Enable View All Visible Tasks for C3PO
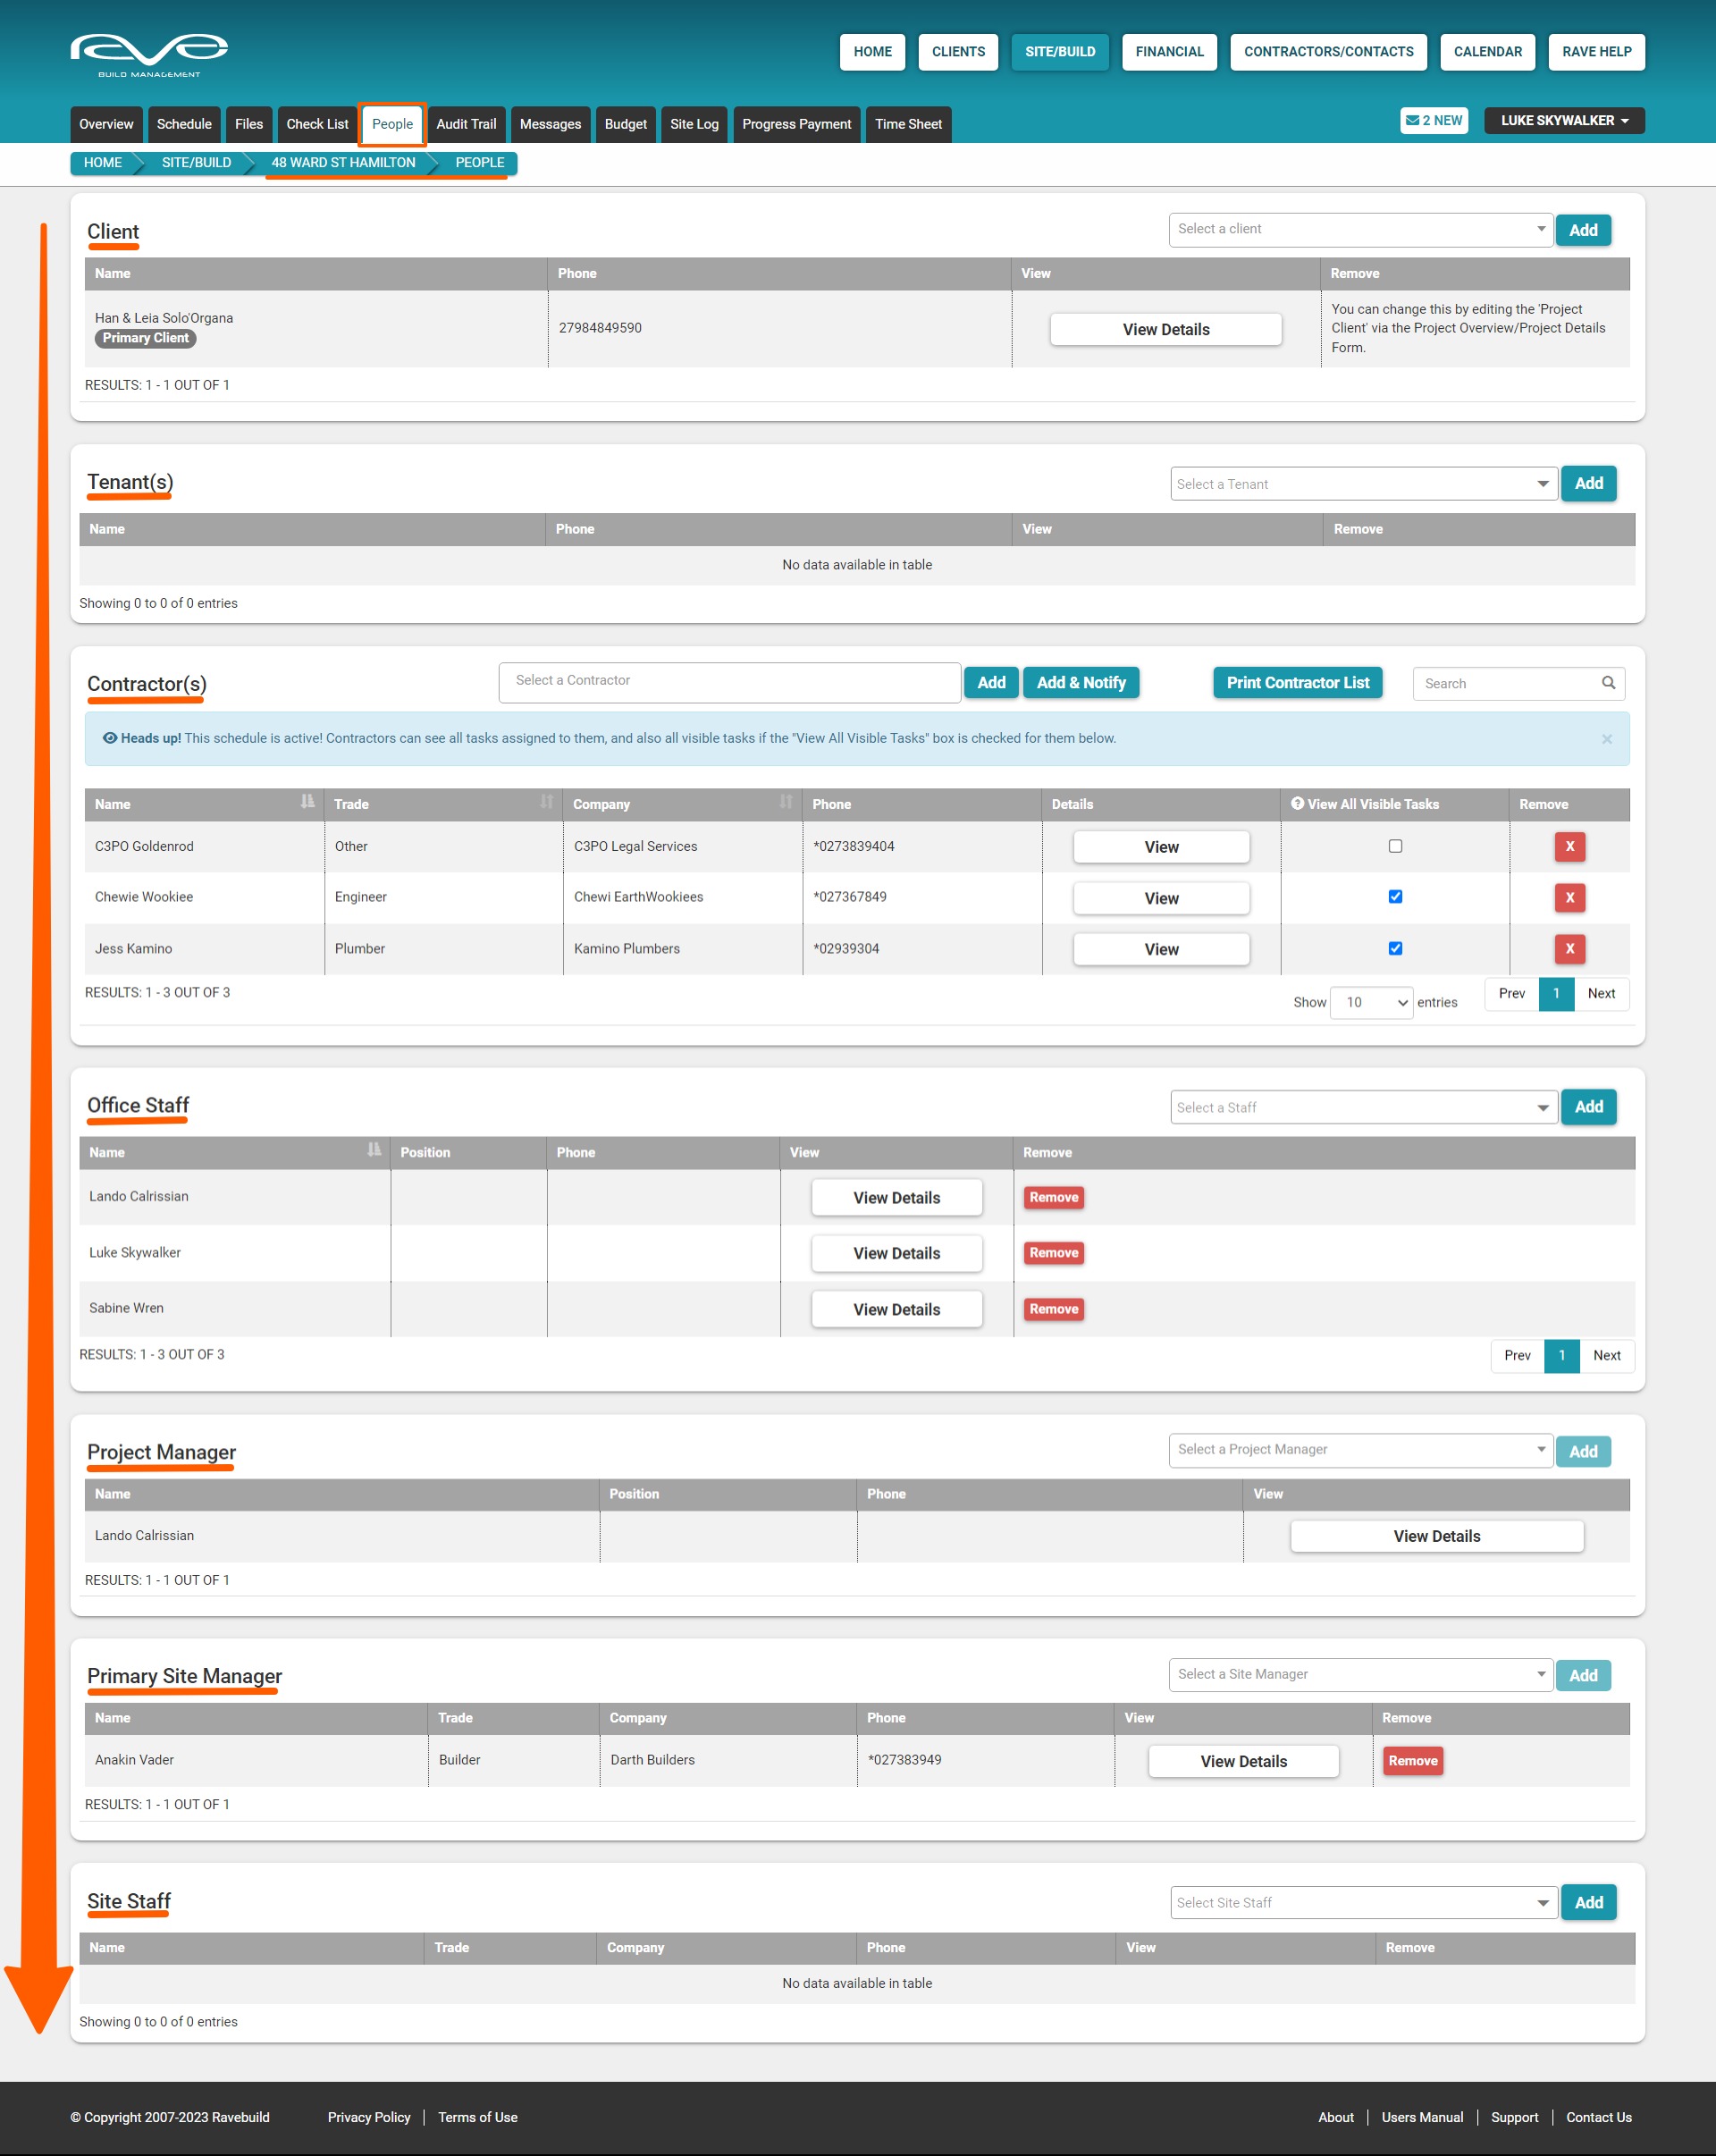The image size is (1716, 2156). (x=1395, y=846)
